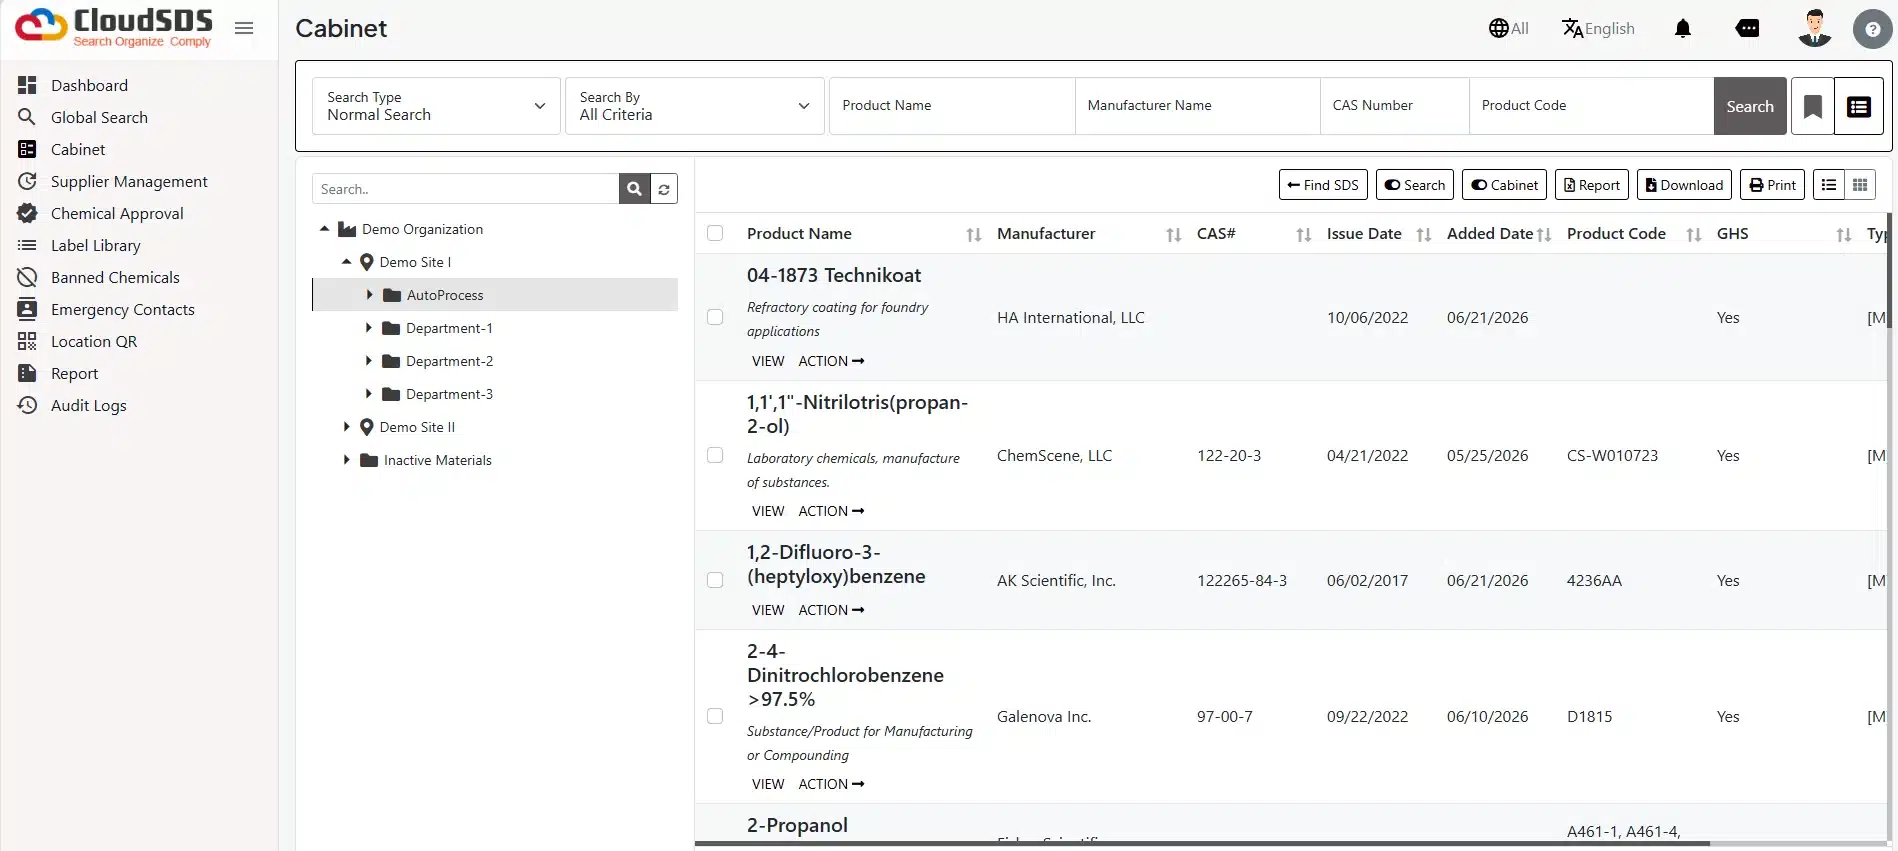Click the tree Search.. input box
This screenshot has width=1898, height=851.
click(466, 189)
